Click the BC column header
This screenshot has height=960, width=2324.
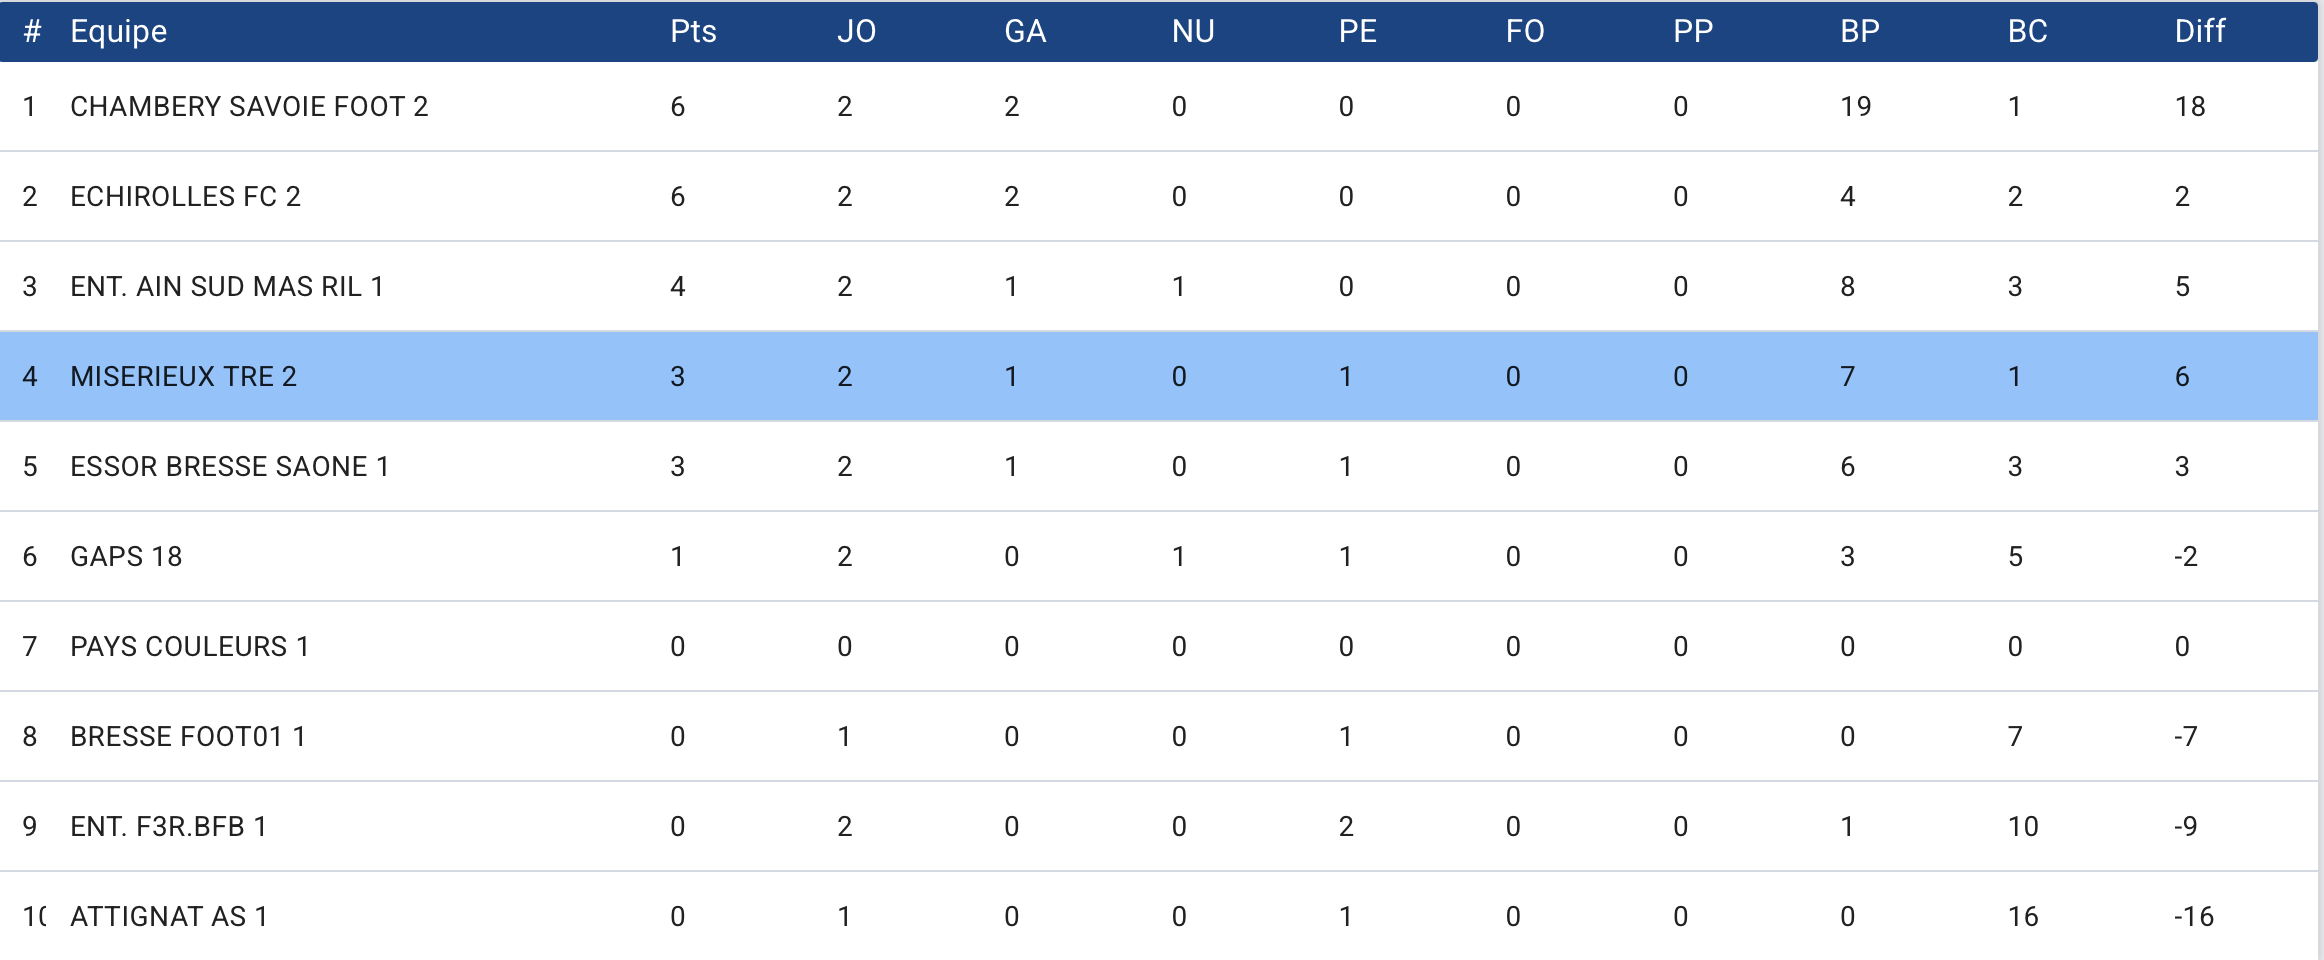pyautogui.click(x=2027, y=31)
